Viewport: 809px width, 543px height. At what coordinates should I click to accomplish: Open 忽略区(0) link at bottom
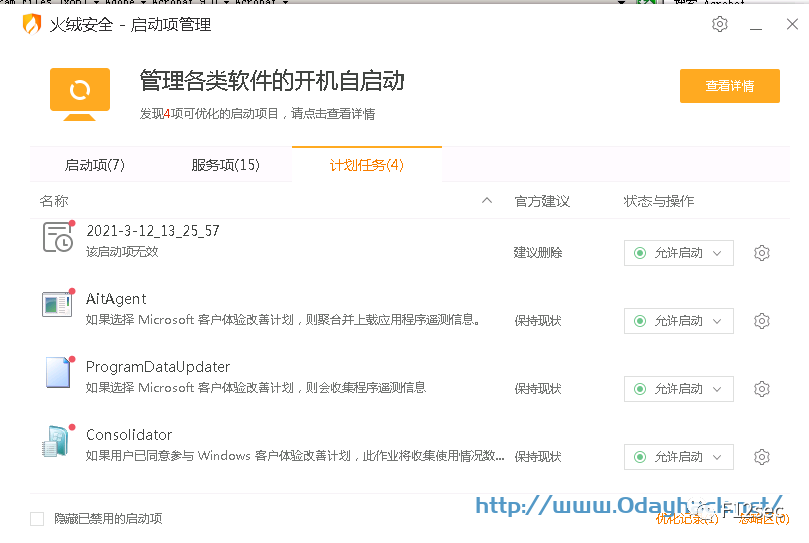click(x=764, y=519)
